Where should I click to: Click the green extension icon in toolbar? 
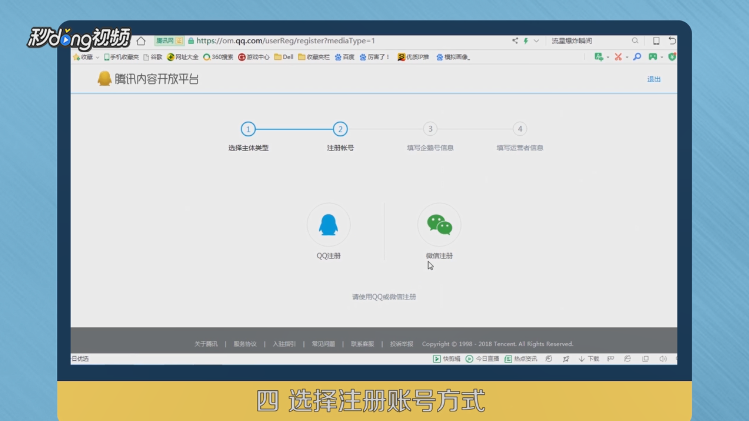pyautogui.click(x=599, y=57)
